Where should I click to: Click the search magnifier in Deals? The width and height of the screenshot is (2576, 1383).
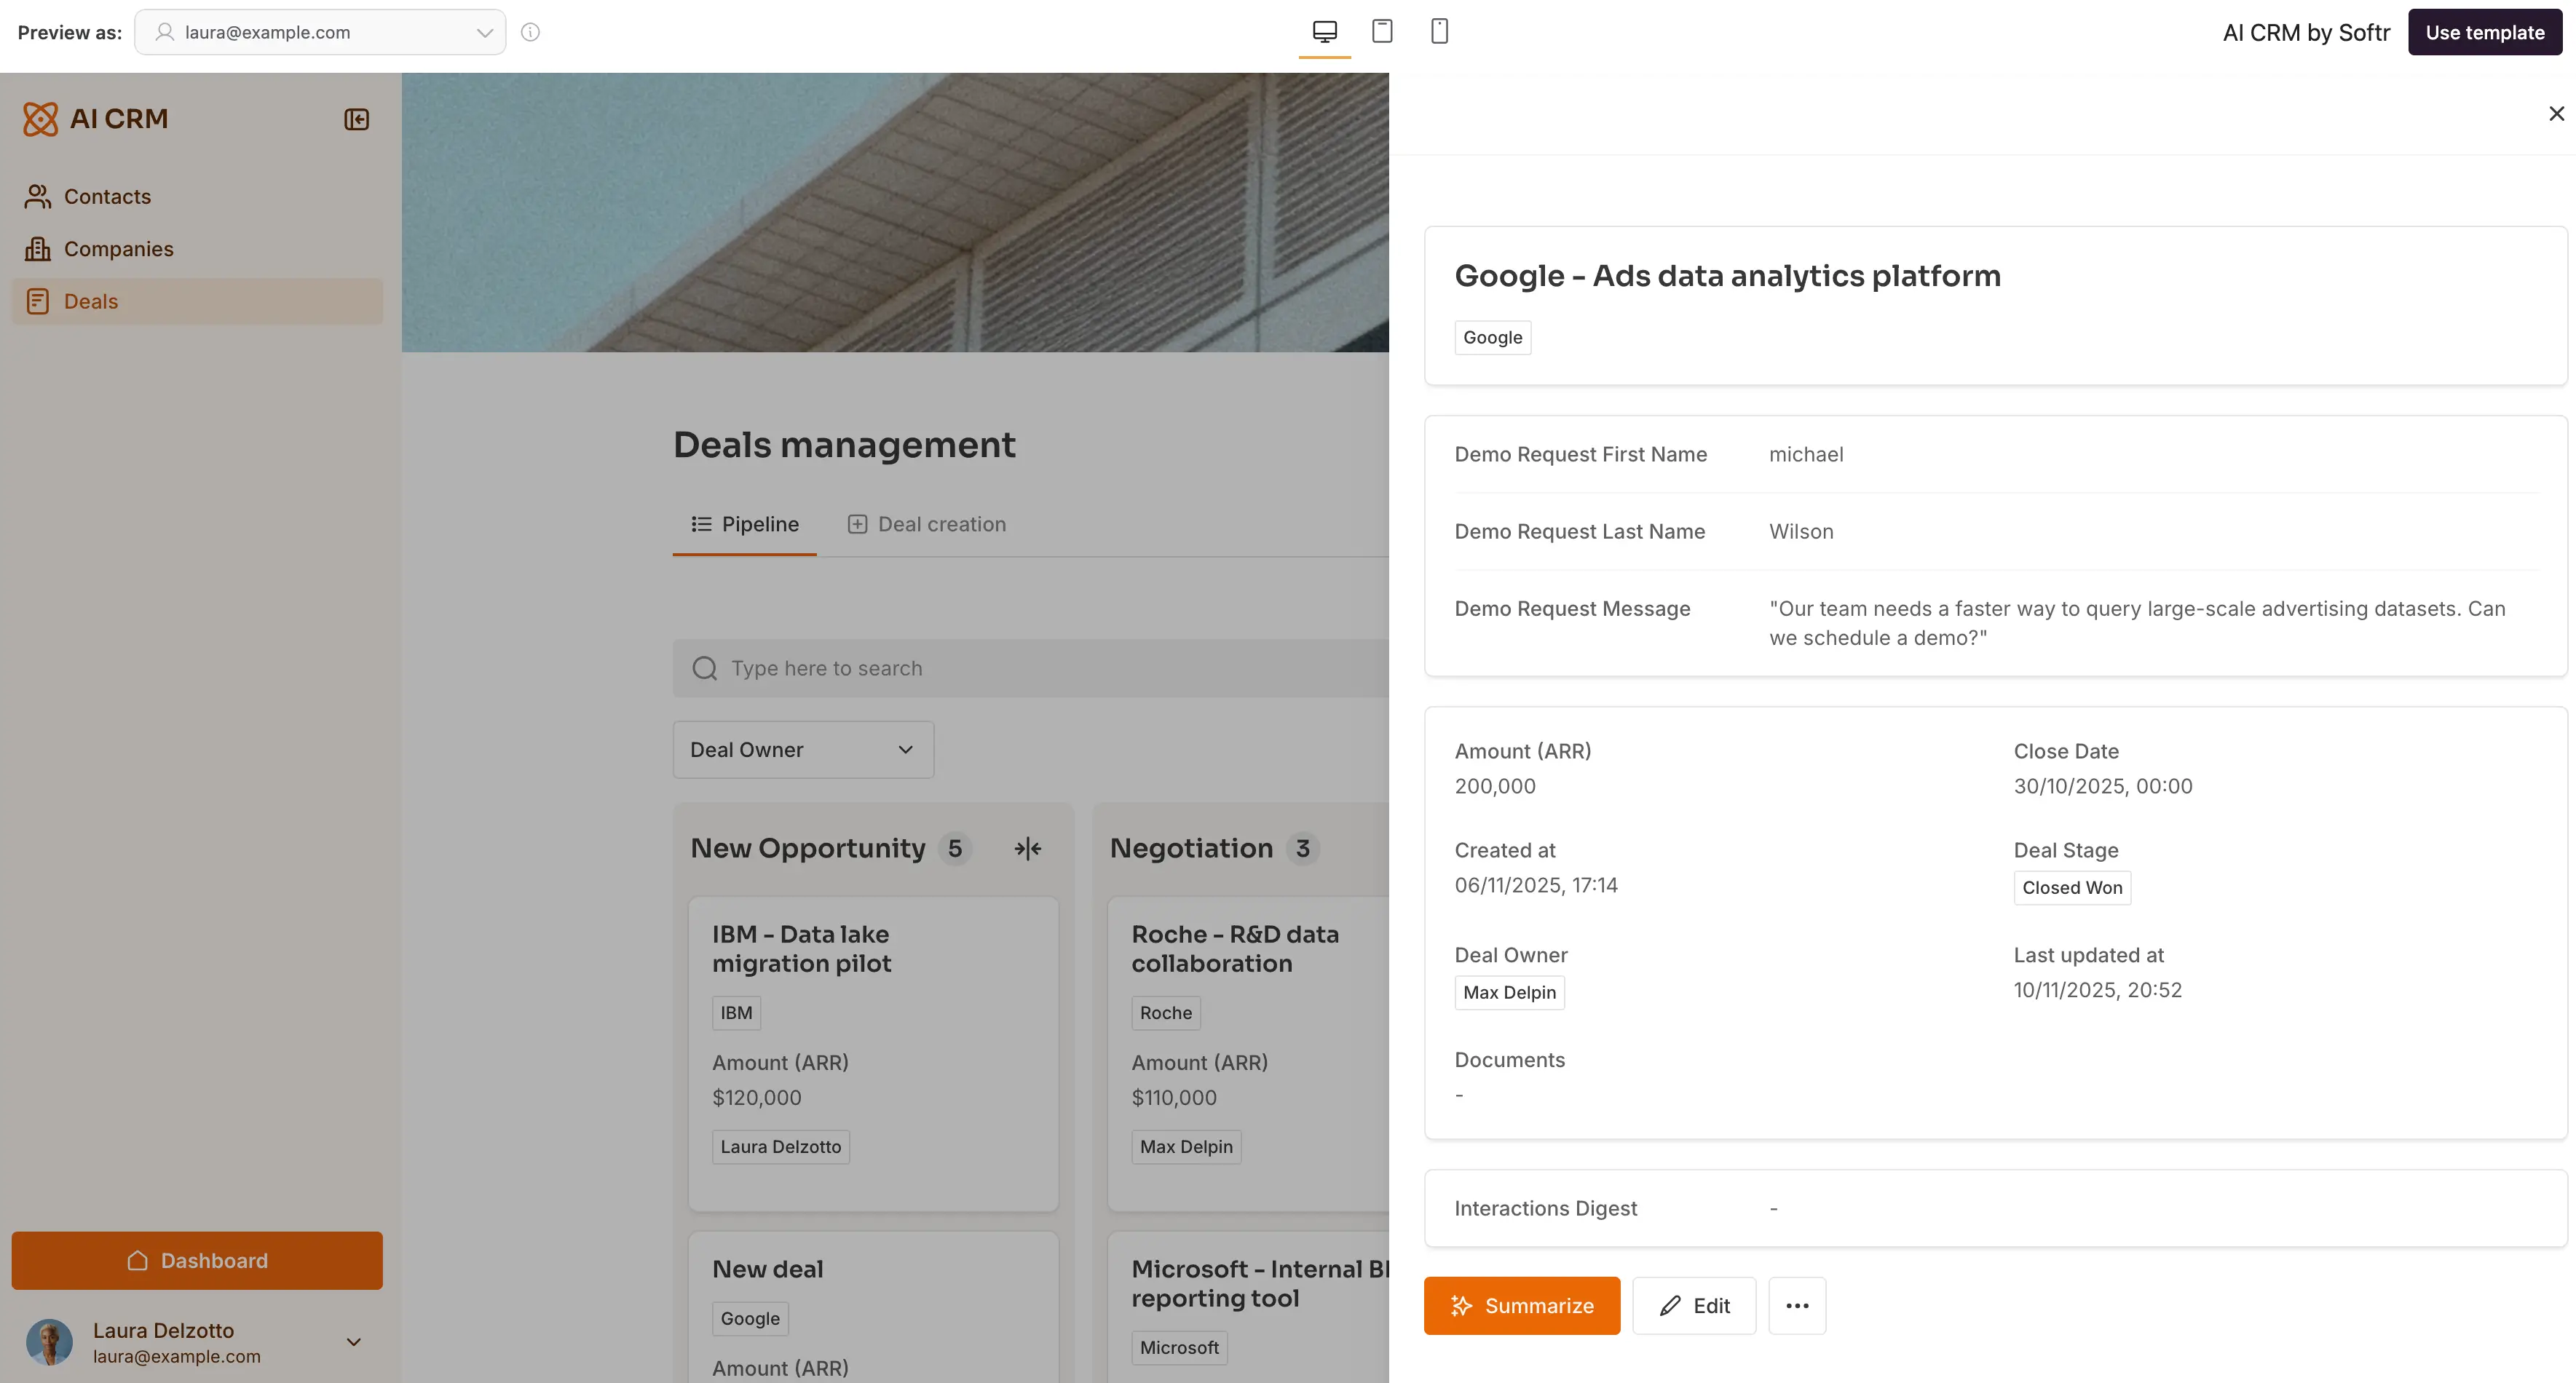click(x=705, y=667)
